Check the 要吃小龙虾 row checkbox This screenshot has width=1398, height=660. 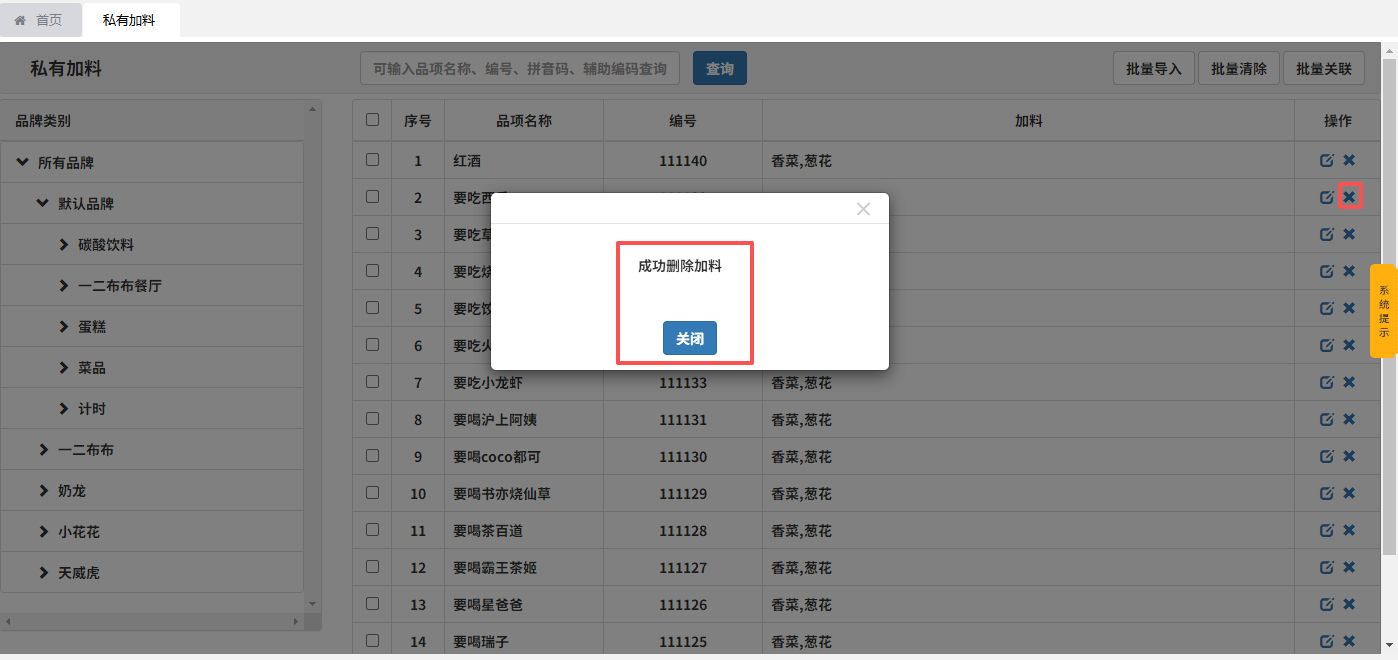[x=373, y=381]
